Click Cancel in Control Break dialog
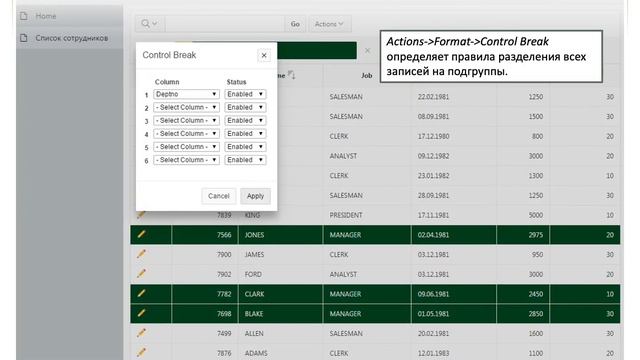 pyautogui.click(x=218, y=196)
